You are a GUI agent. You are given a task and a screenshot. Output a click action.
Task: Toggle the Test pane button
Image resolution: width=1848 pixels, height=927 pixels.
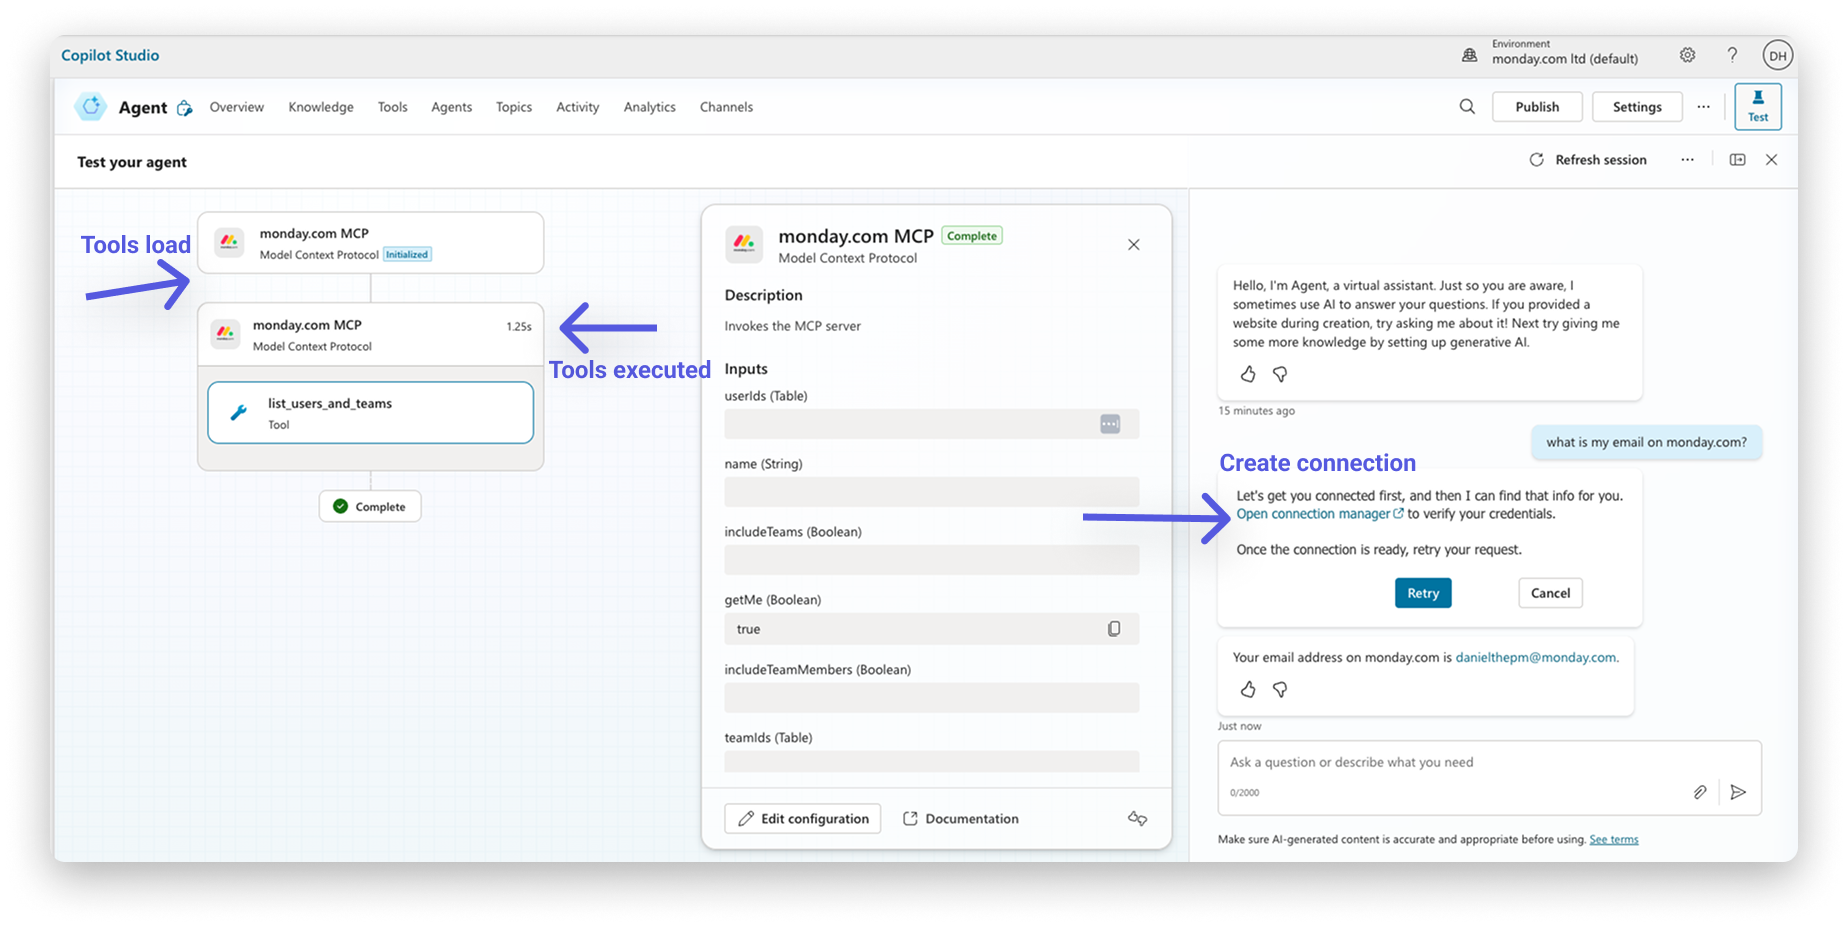1758,106
